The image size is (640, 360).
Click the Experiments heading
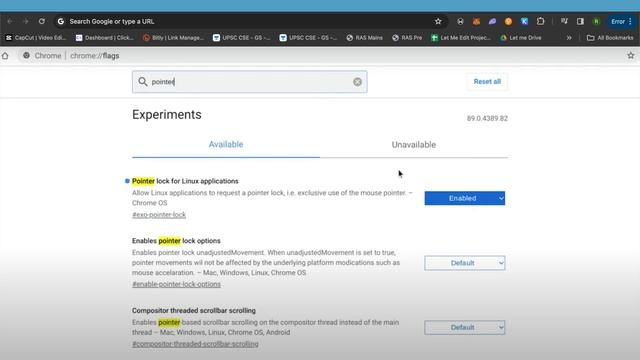click(167, 115)
